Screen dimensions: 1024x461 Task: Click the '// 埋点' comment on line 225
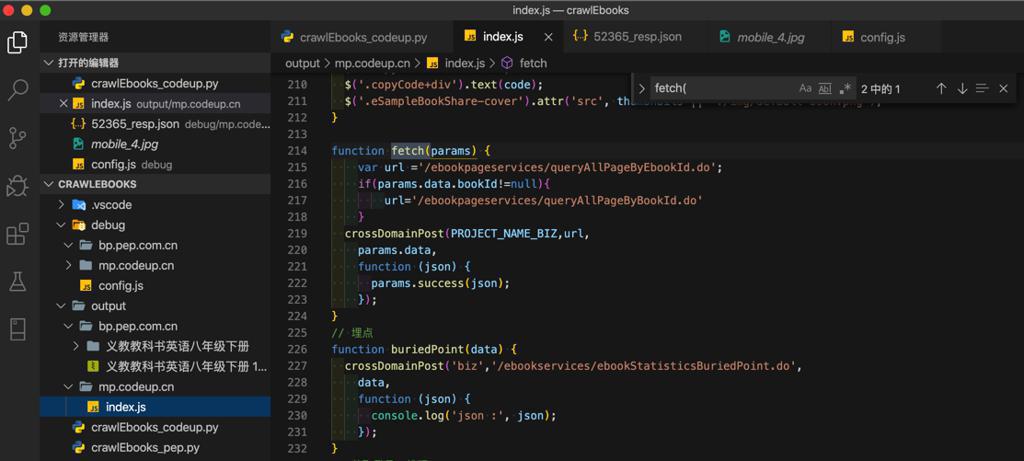point(352,333)
